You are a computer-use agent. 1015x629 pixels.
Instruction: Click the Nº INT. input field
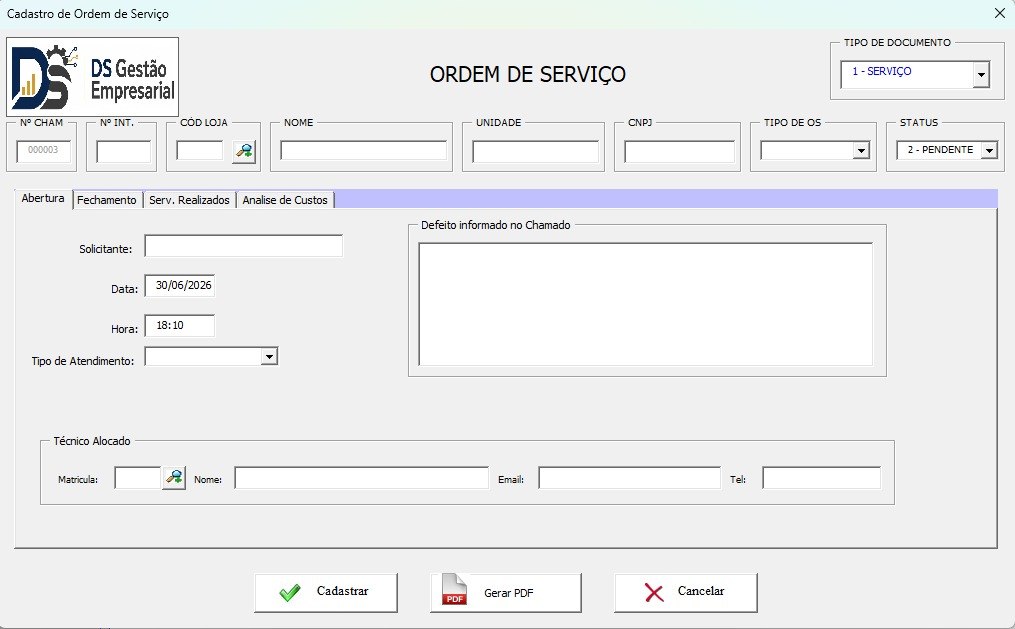coord(124,151)
